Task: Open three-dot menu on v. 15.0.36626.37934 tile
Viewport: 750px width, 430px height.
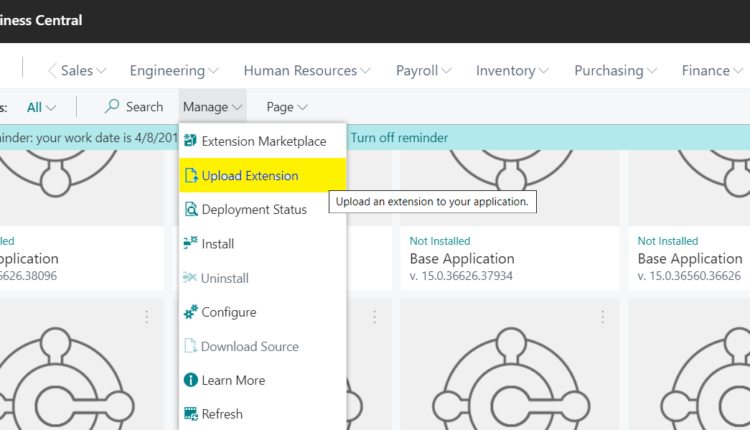Action: pos(602,316)
